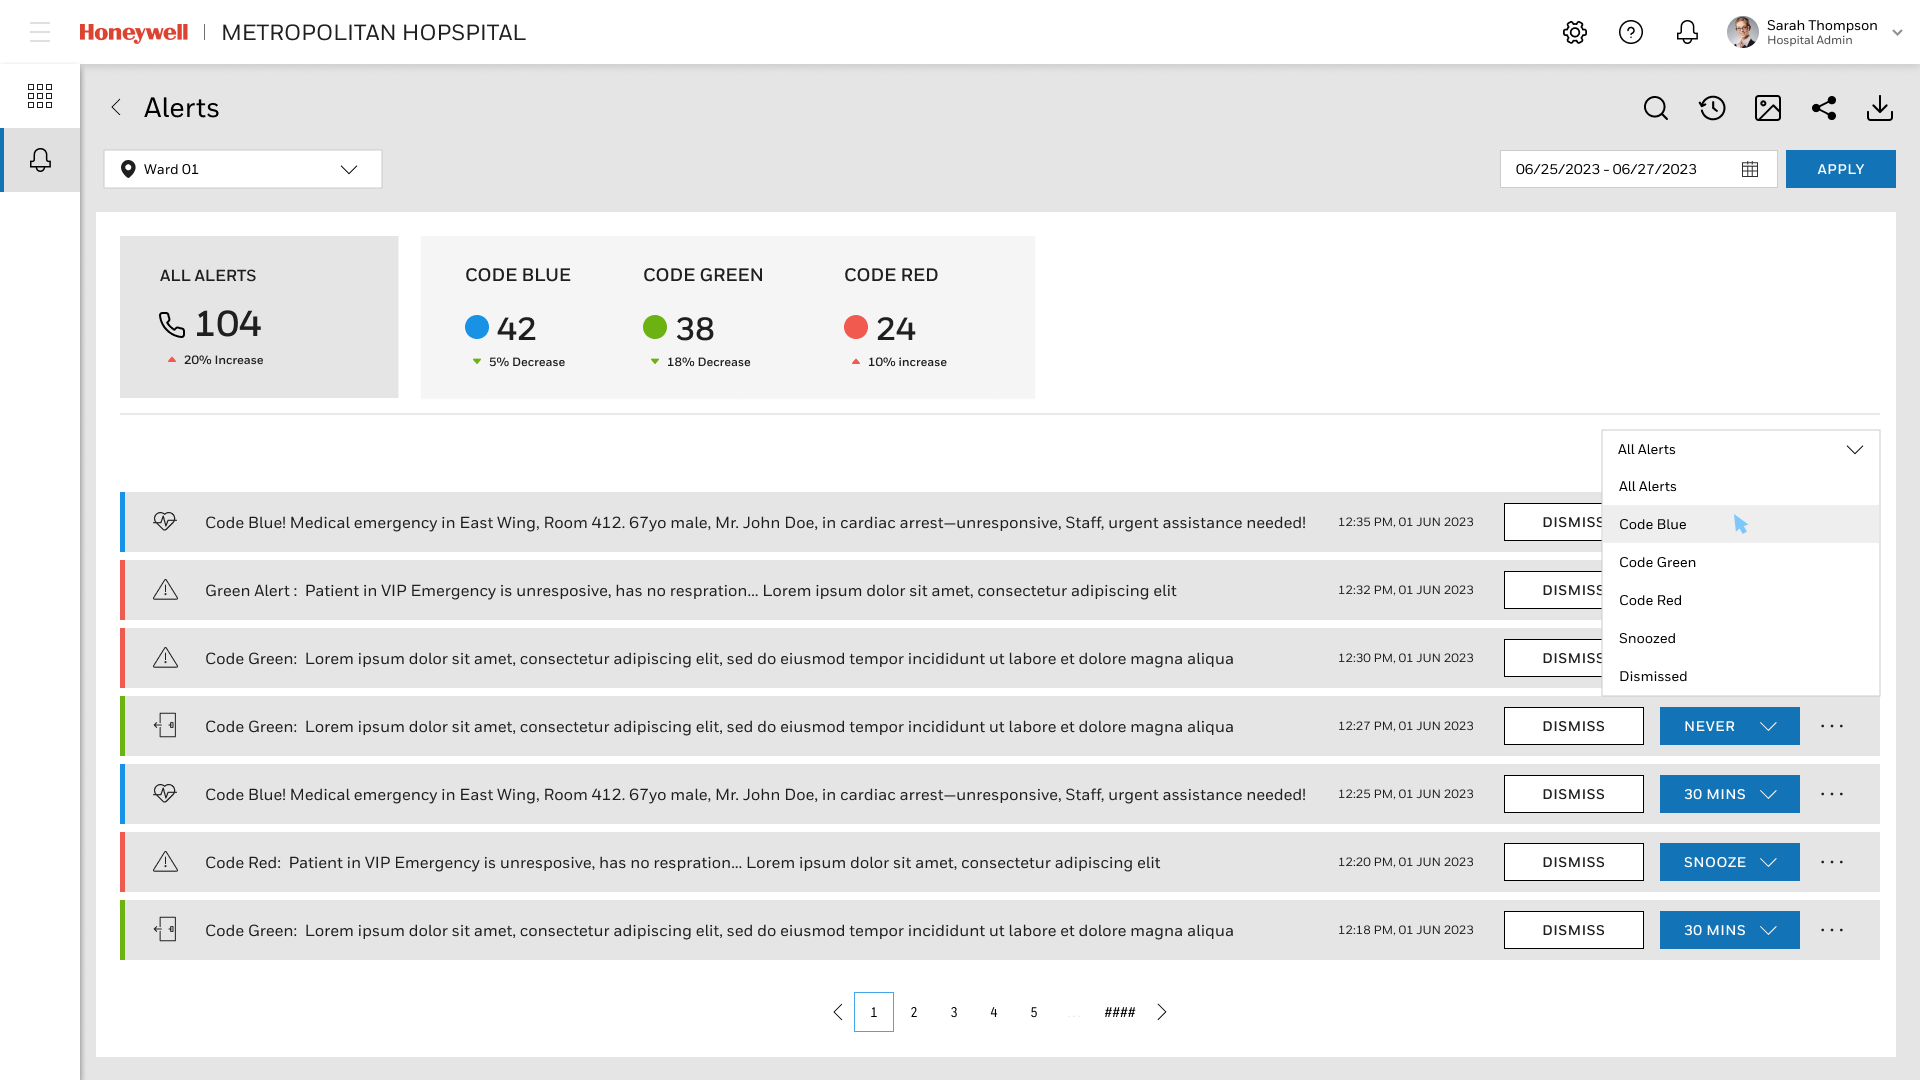Screen dimensions: 1920x1080
Task: Go back using the Alerts back arrow
Action: (116, 107)
